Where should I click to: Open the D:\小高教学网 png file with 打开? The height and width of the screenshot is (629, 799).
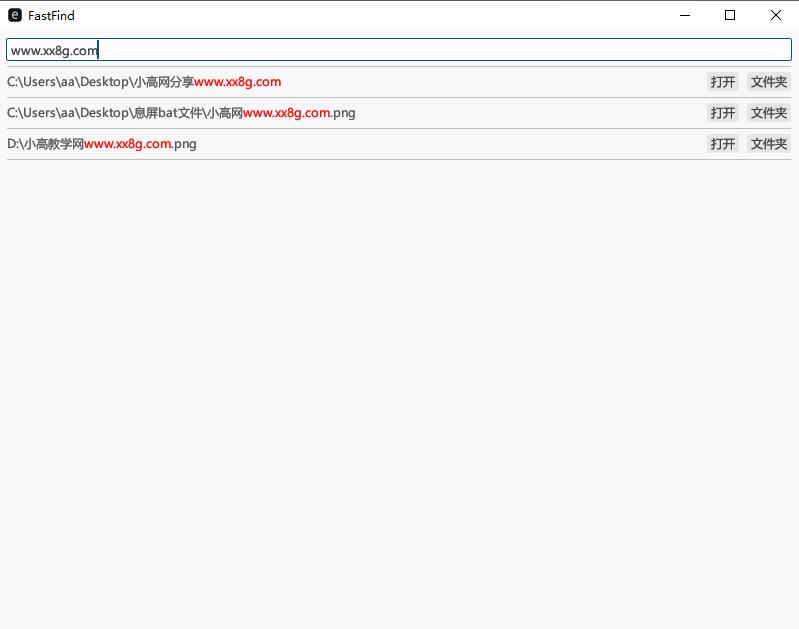[x=723, y=144]
